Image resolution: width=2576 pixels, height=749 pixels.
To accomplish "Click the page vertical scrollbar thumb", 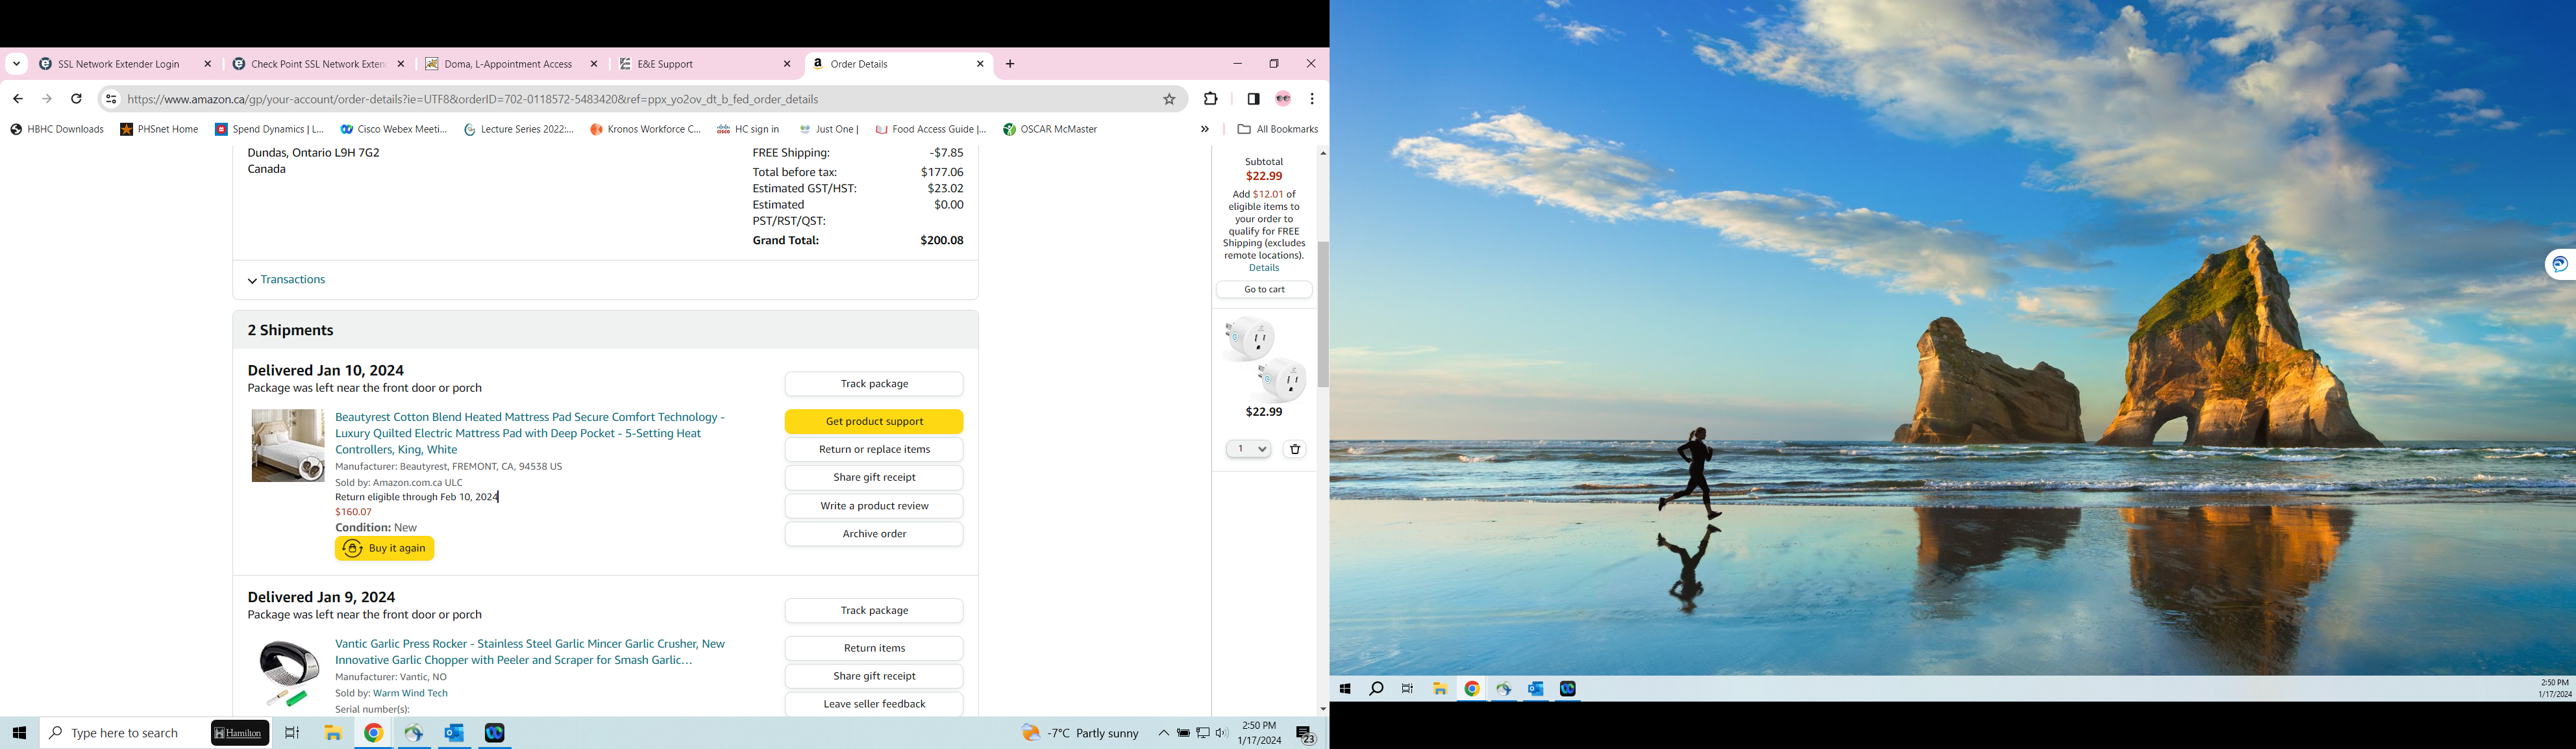I will click(x=1323, y=314).
